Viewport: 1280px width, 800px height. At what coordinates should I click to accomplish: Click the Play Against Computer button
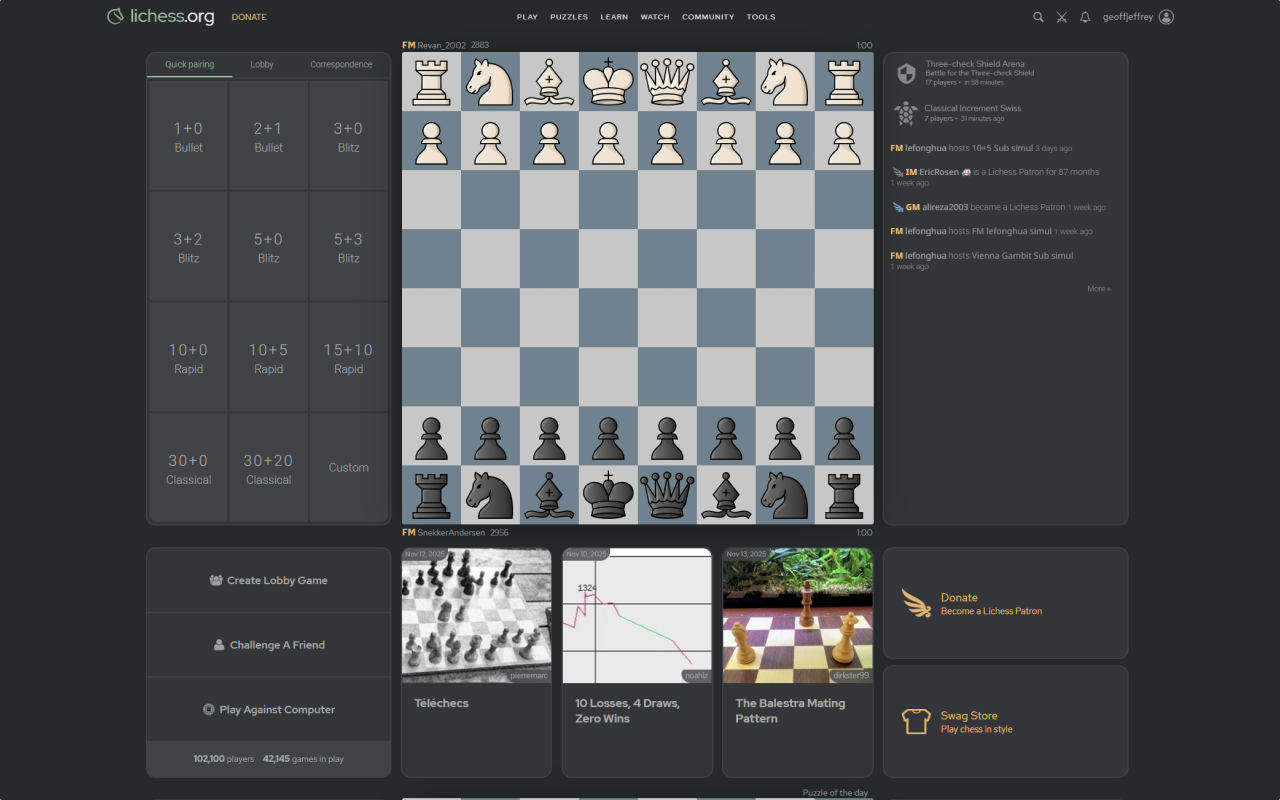pyautogui.click(x=268, y=710)
